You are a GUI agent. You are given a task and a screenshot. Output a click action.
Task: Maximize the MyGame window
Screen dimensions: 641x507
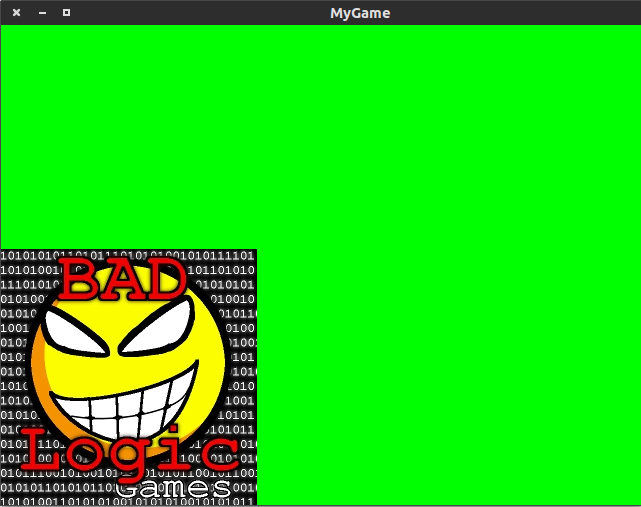[66, 13]
